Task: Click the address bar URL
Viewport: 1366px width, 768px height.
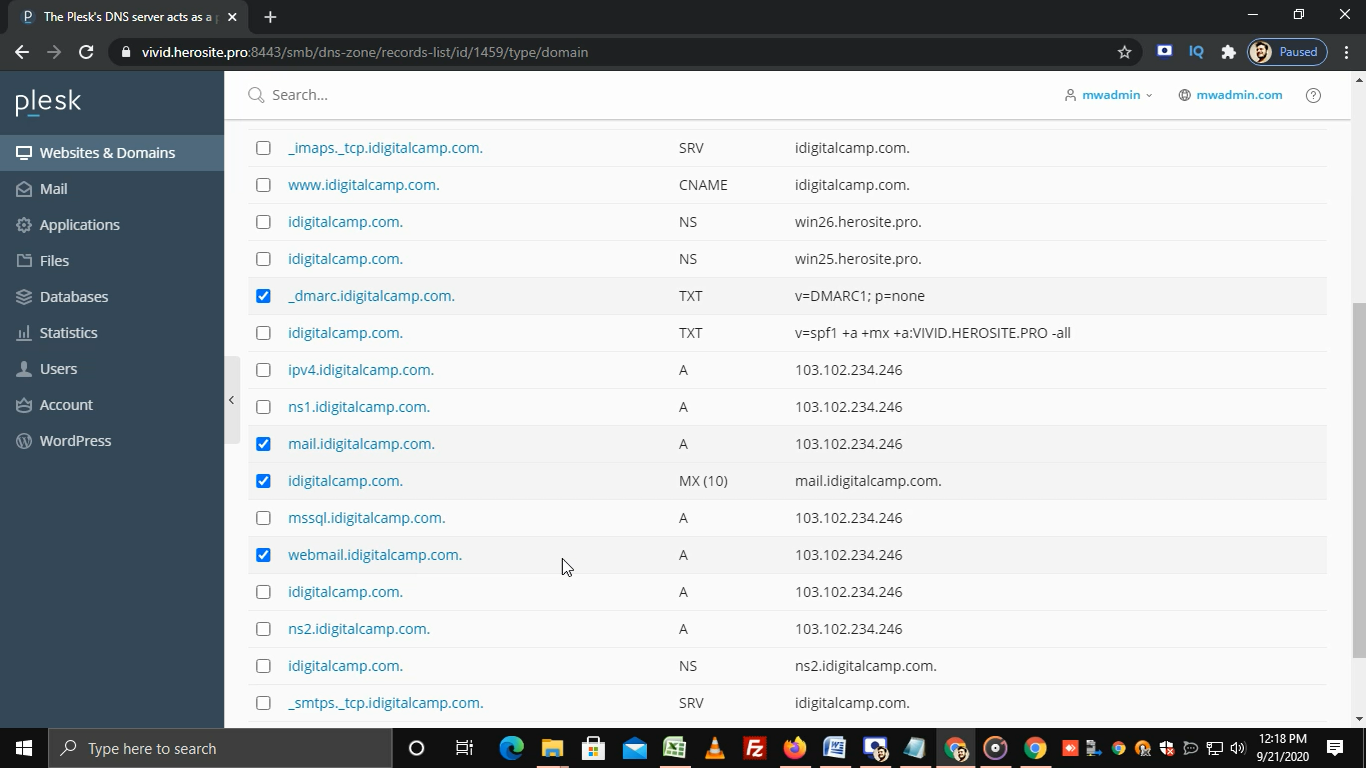Action: click(365, 52)
